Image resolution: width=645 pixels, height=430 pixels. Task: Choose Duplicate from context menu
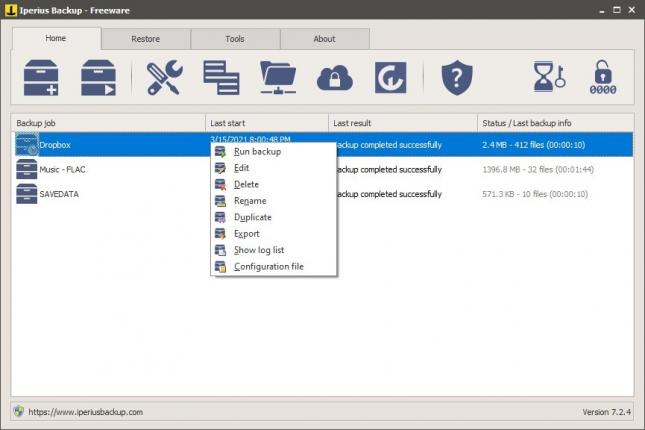click(x=273, y=217)
